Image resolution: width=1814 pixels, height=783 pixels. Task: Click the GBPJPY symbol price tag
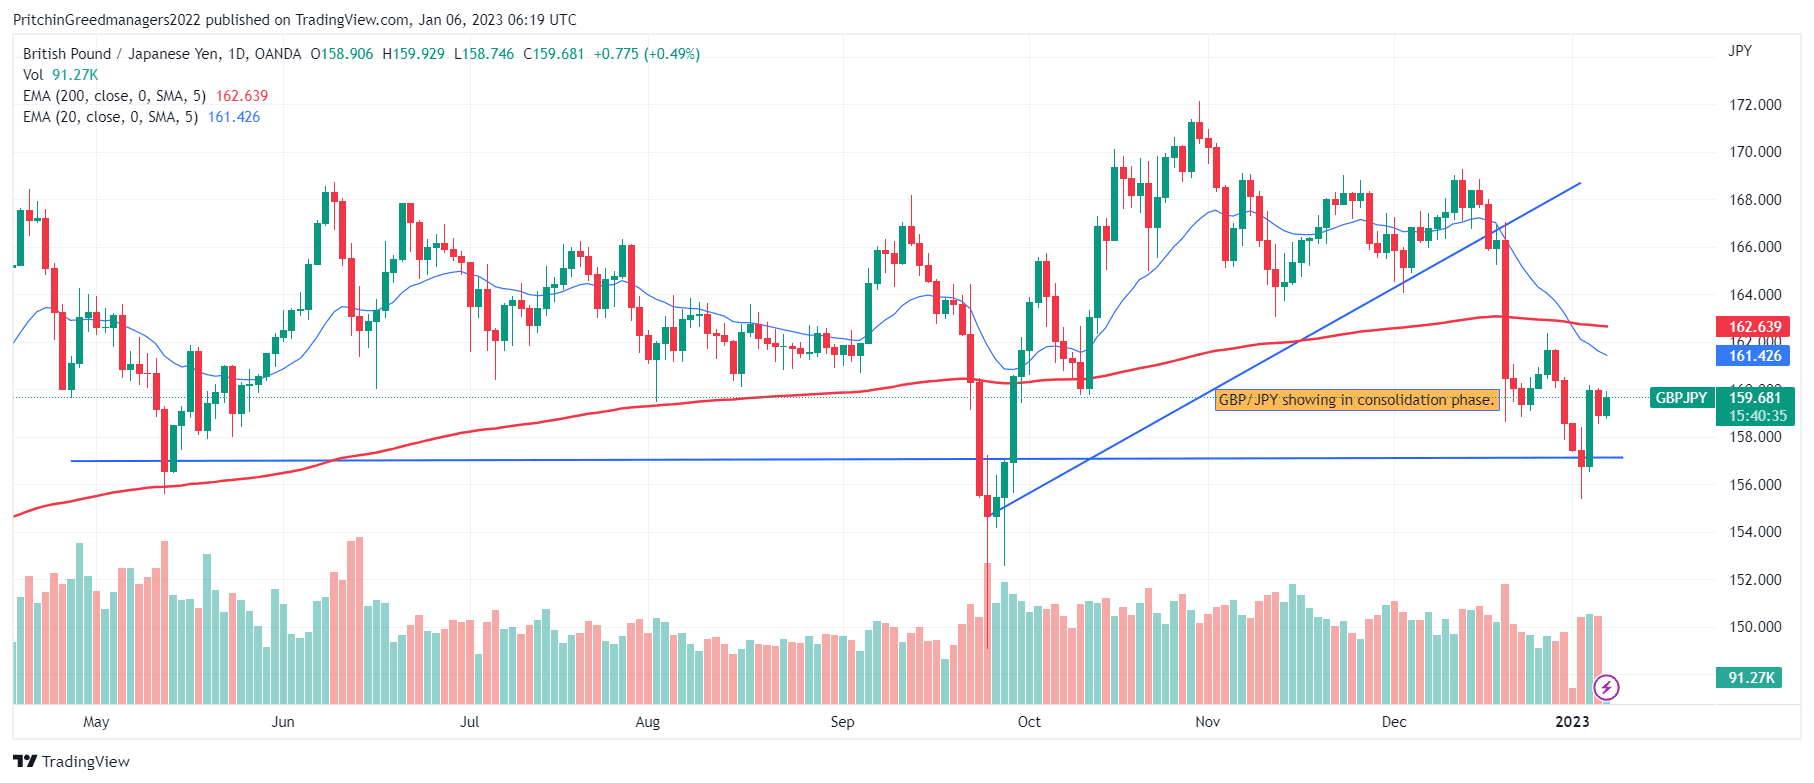click(x=1682, y=398)
